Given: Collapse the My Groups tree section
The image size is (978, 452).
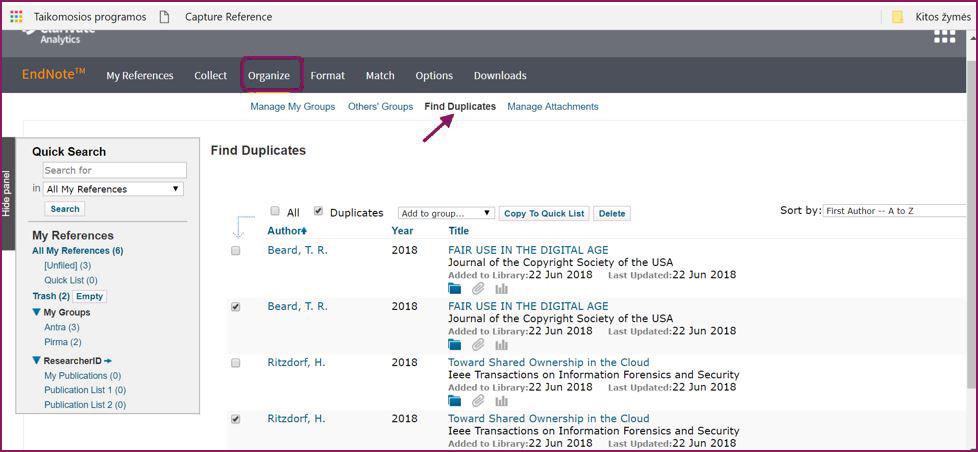Looking at the screenshot, I should click(x=38, y=313).
